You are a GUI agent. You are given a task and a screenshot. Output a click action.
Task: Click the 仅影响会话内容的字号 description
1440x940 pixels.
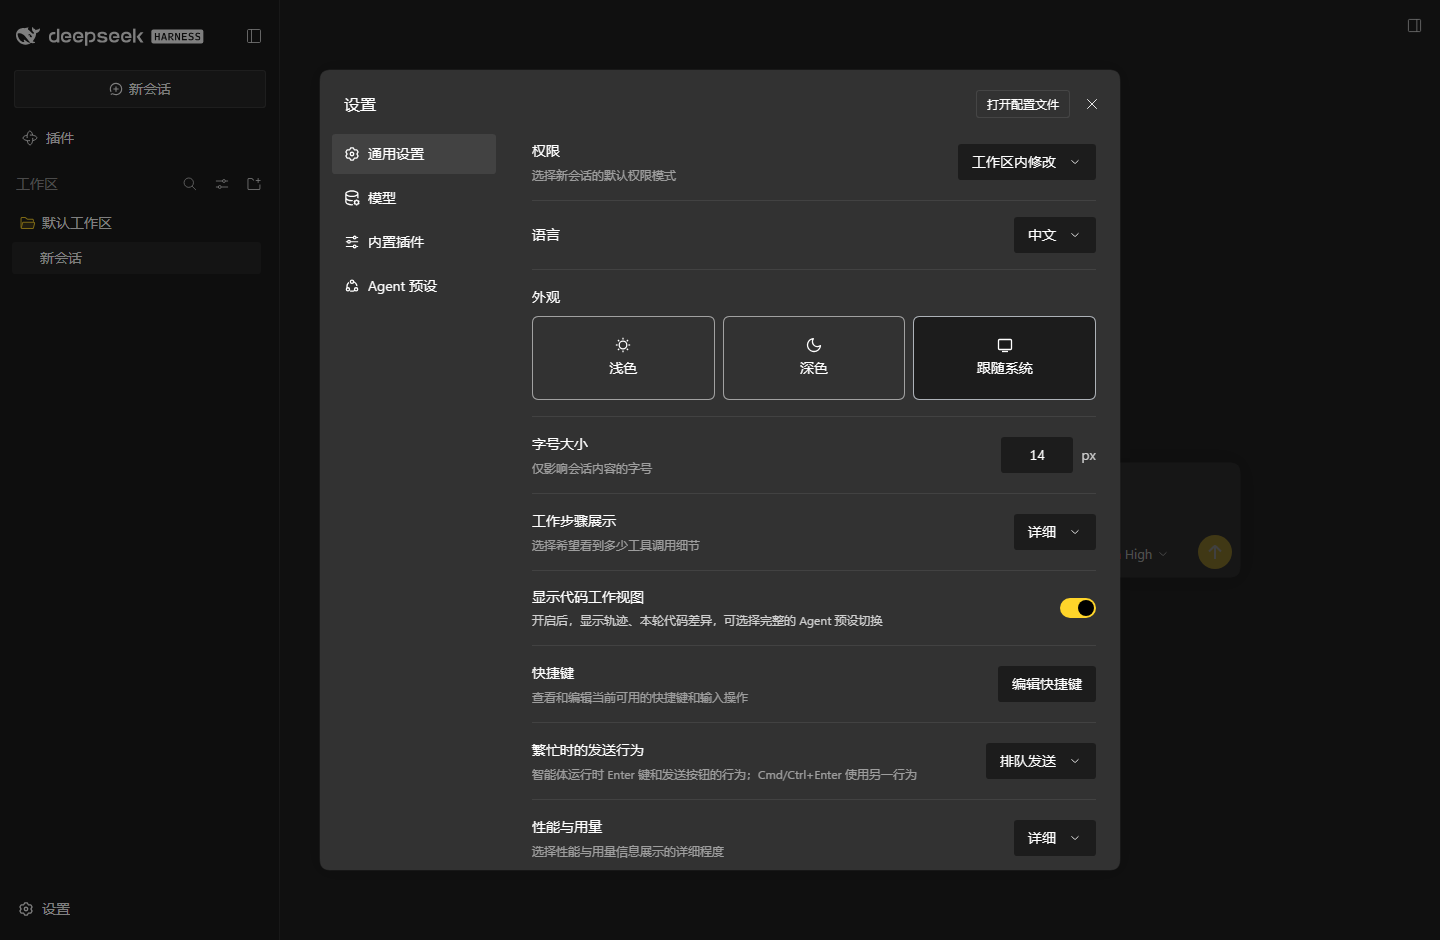tap(592, 468)
